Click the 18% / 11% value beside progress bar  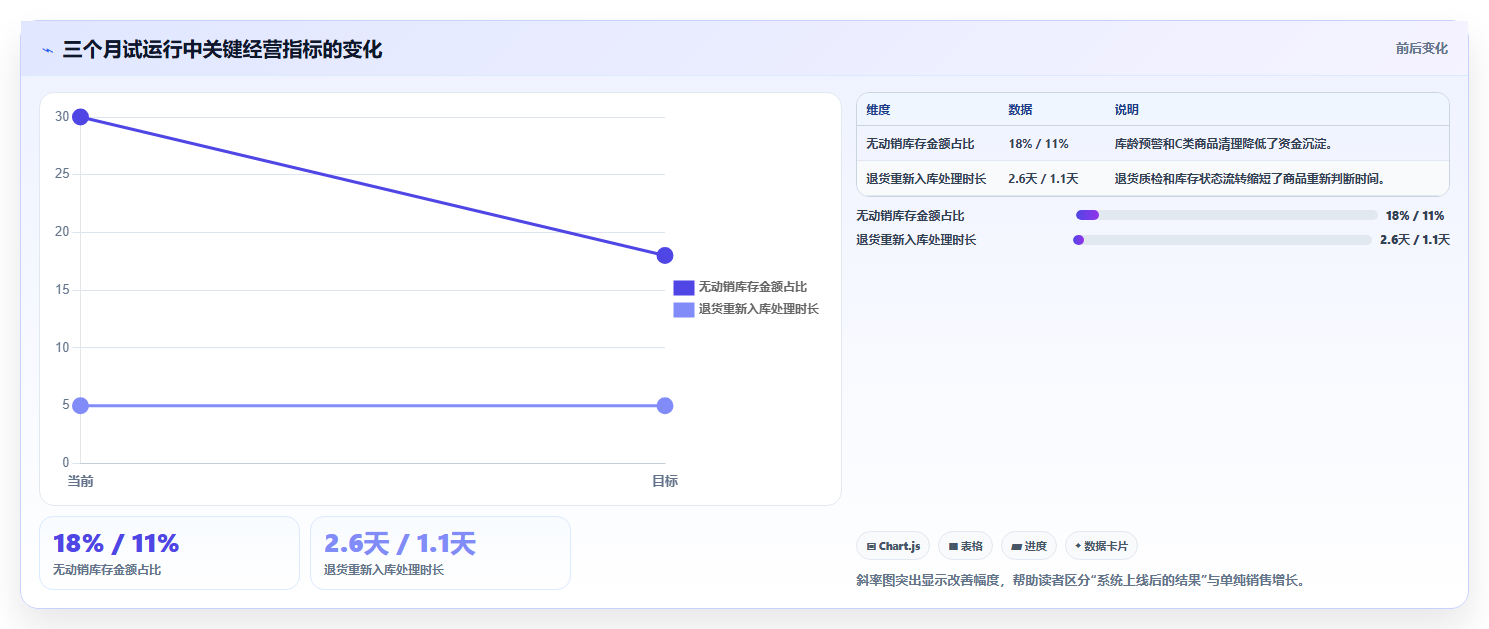point(1415,215)
